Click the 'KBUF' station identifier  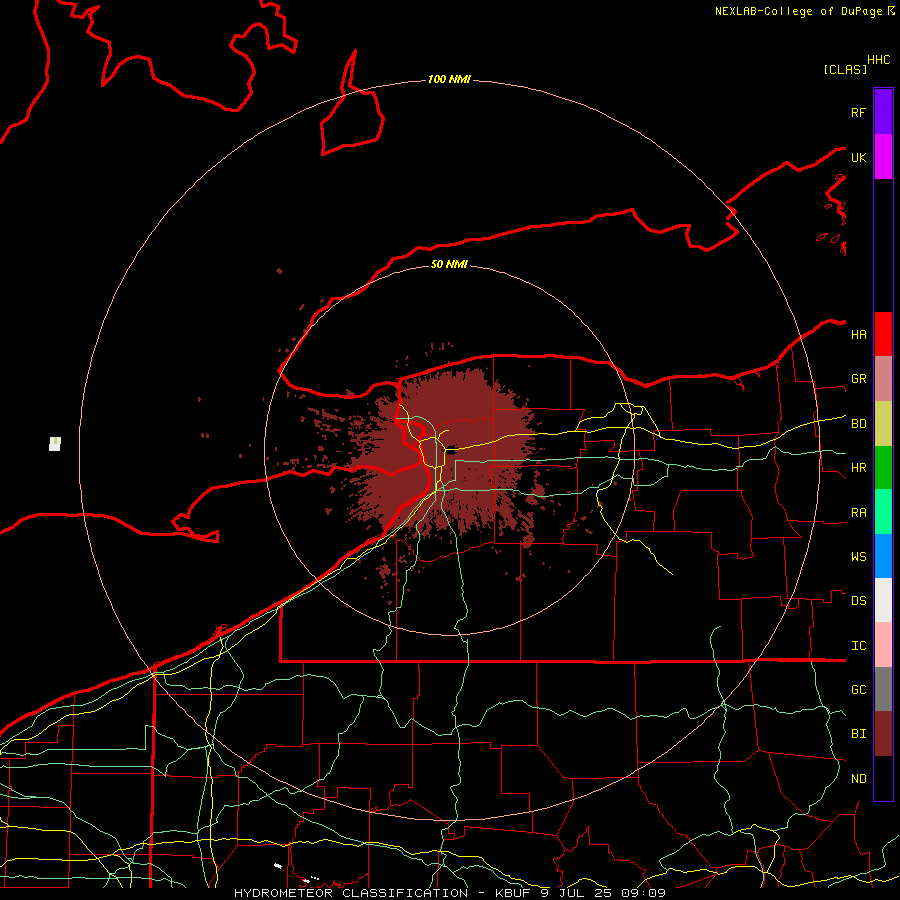tap(514, 893)
